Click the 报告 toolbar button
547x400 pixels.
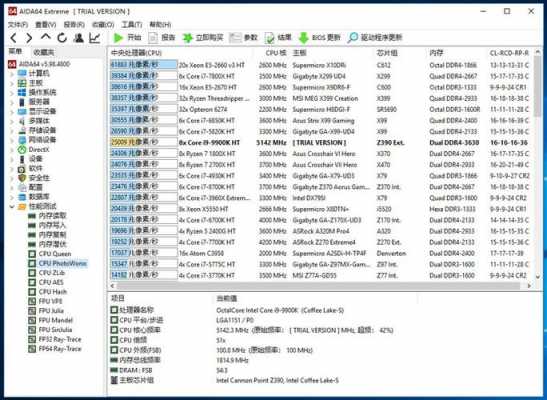point(162,38)
